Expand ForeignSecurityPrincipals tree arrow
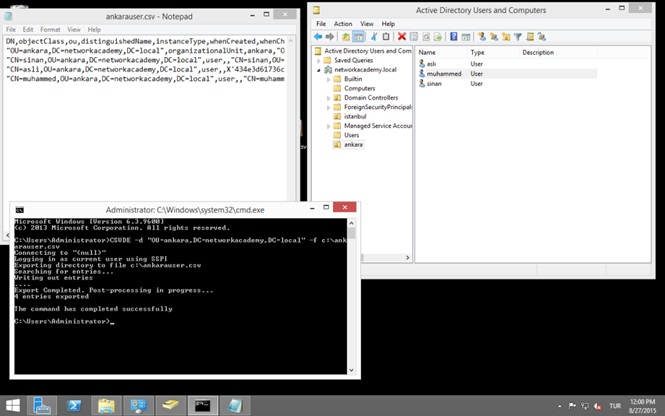This screenshot has width=665, height=416. pyautogui.click(x=328, y=107)
